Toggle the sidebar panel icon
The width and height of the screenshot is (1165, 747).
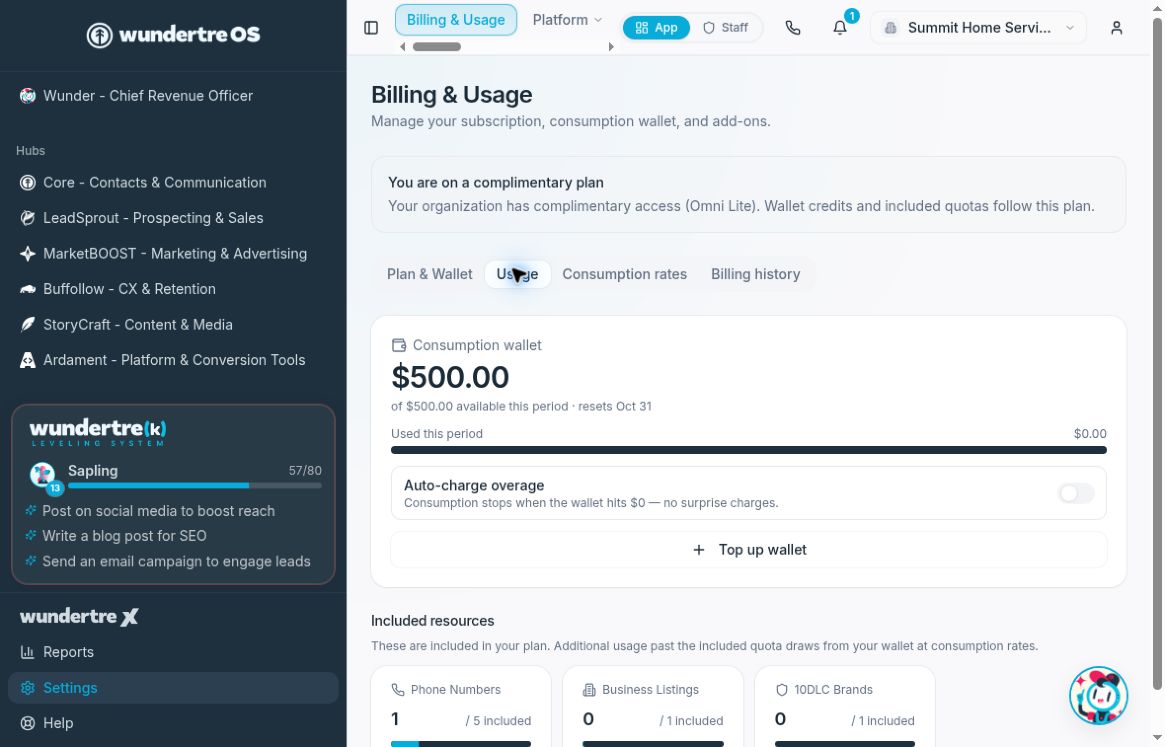(371, 28)
